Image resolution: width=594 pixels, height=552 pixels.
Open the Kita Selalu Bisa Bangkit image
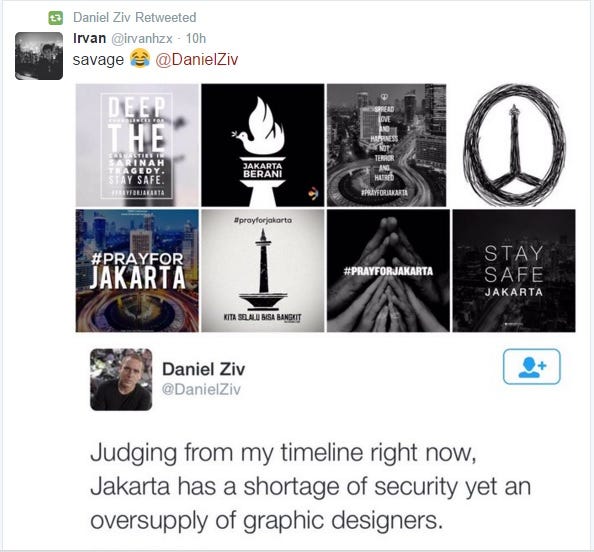(263, 271)
